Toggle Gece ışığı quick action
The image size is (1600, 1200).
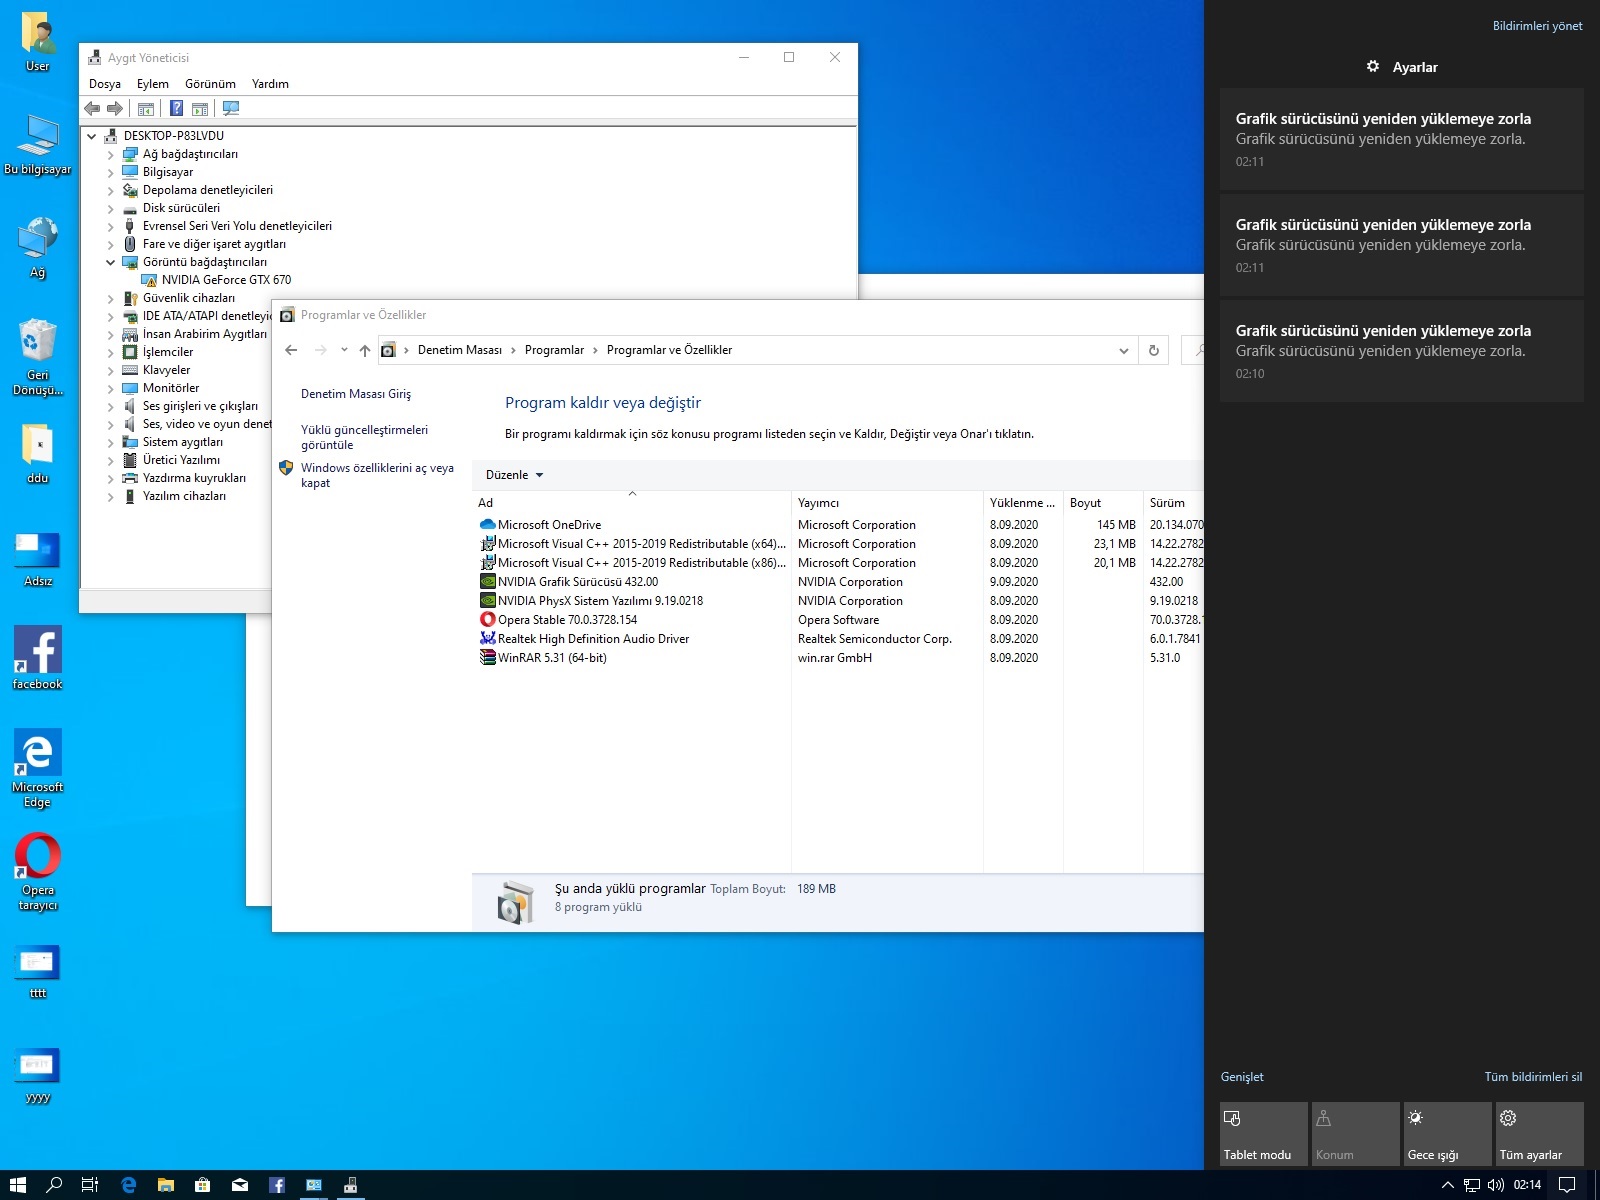pyautogui.click(x=1448, y=1134)
